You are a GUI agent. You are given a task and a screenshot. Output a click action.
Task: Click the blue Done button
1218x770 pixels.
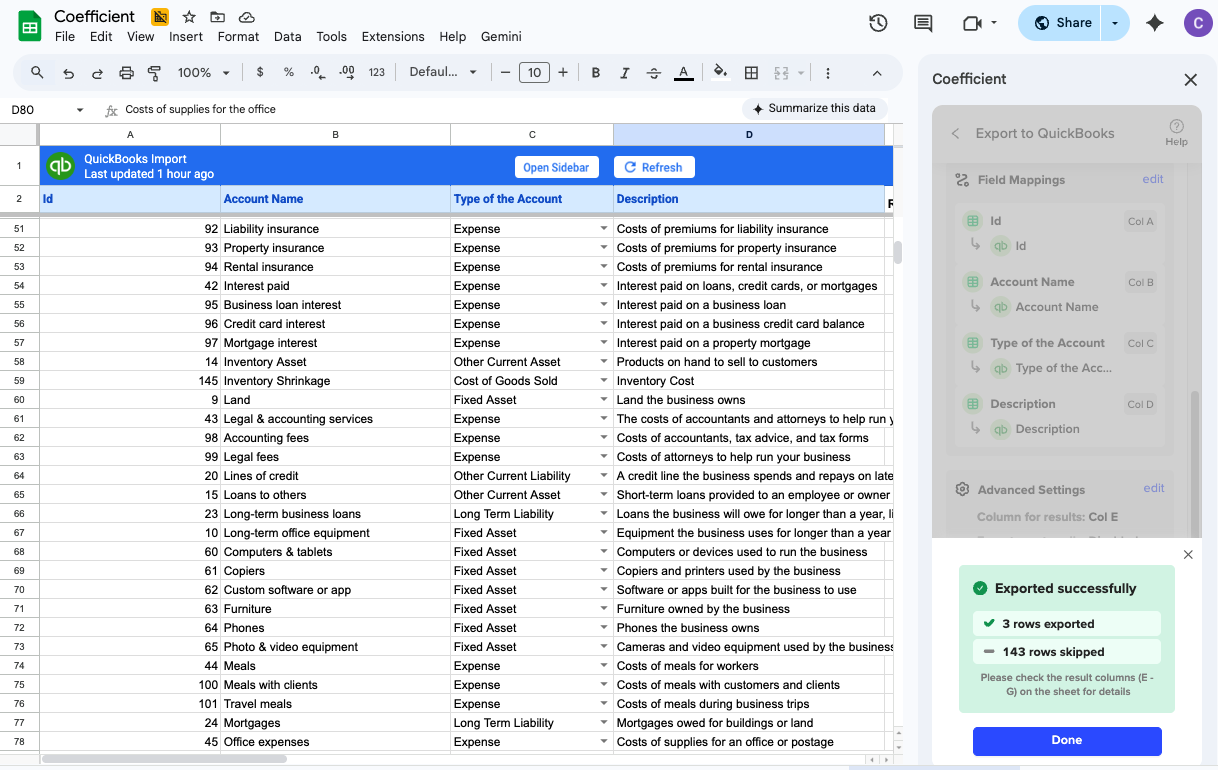[1066, 740]
